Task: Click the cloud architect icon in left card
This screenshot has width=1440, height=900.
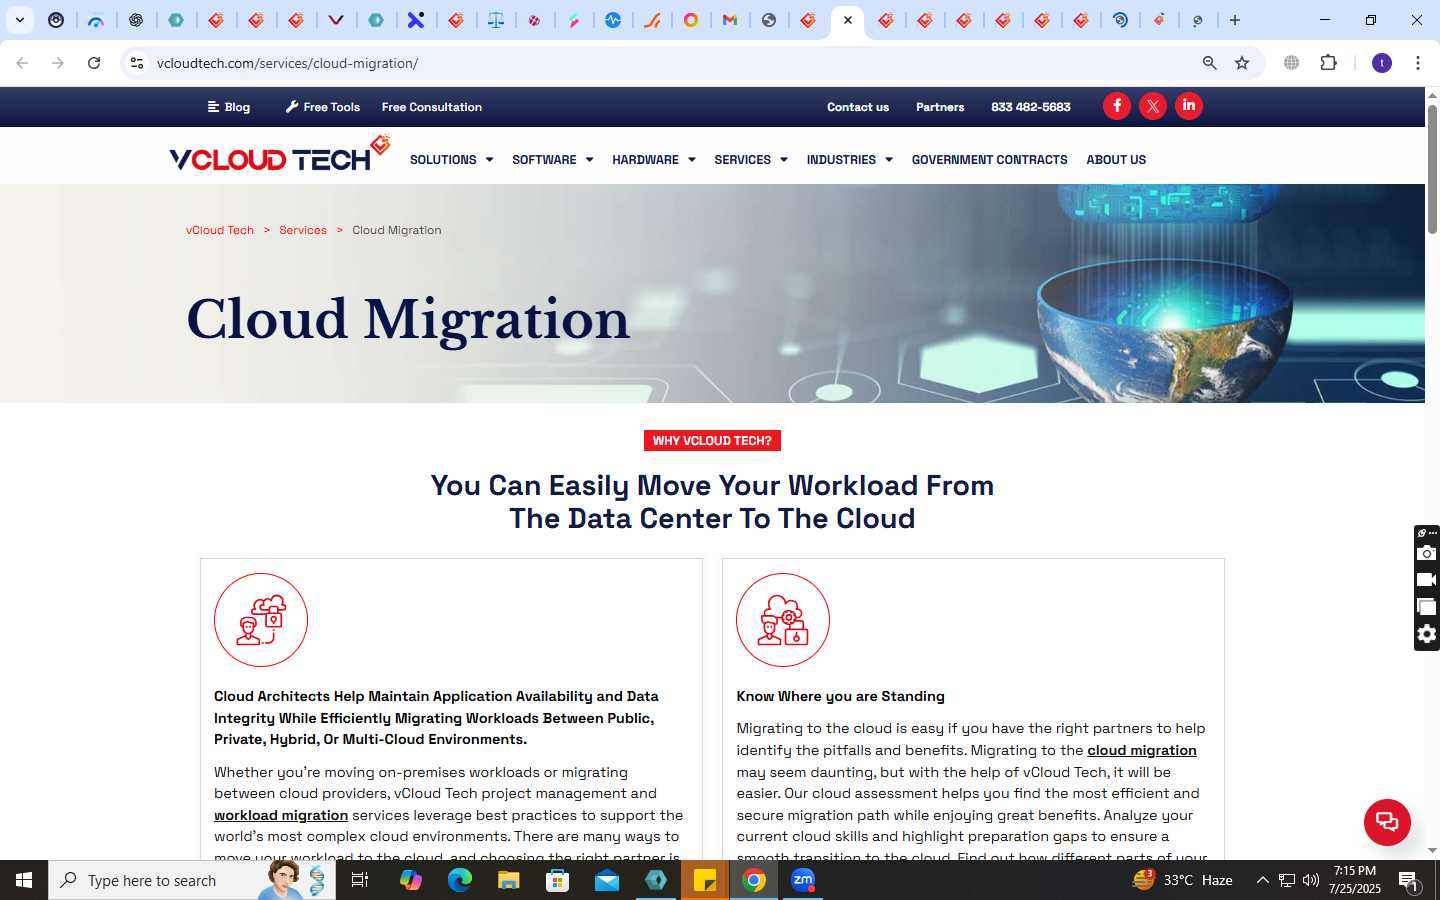Action: (261, 620)
